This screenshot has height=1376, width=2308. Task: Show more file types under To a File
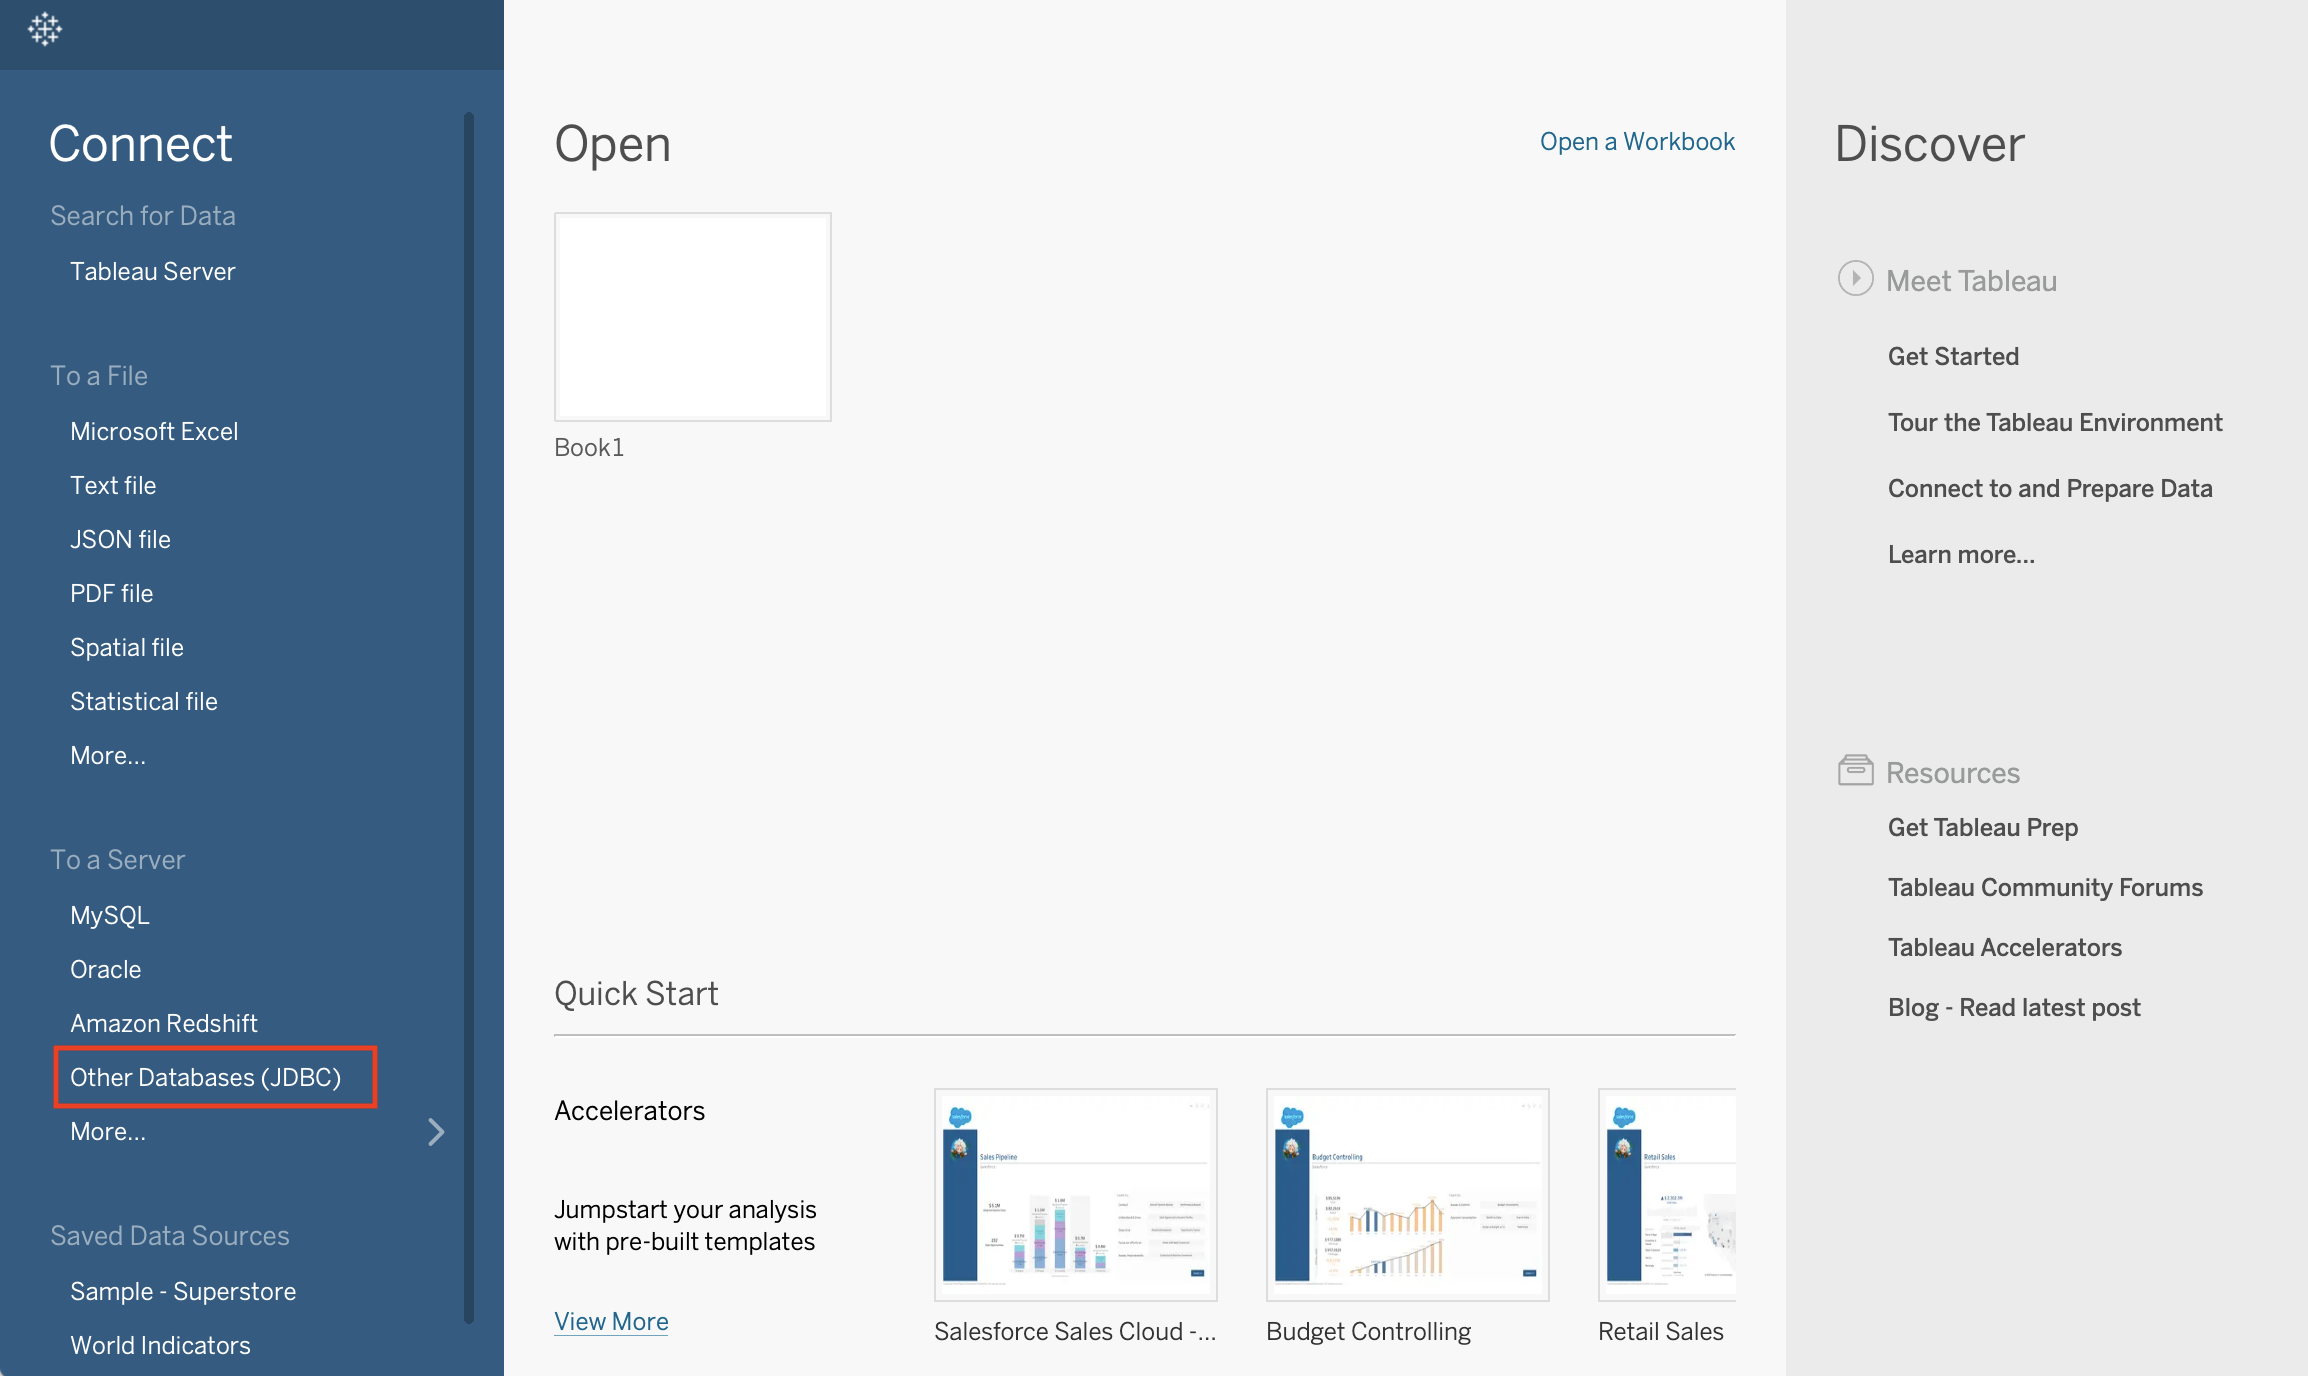tap(108, 755)
